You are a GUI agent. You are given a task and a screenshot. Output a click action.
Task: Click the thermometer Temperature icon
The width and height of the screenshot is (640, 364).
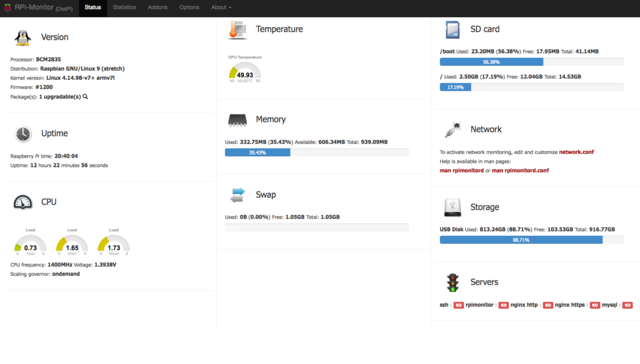point(238,29)
